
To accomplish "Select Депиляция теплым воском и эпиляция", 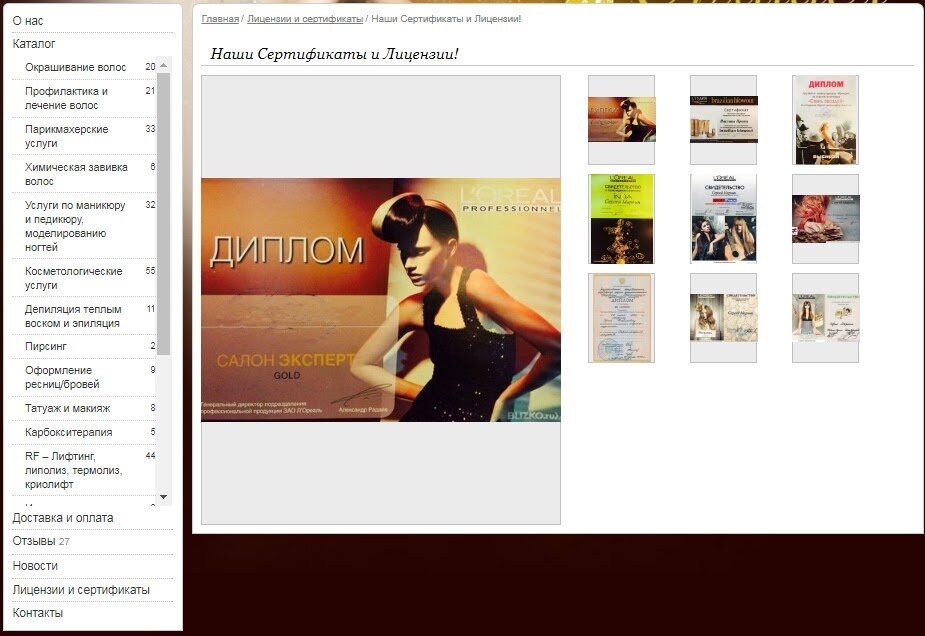I will [x=73, y=316].
